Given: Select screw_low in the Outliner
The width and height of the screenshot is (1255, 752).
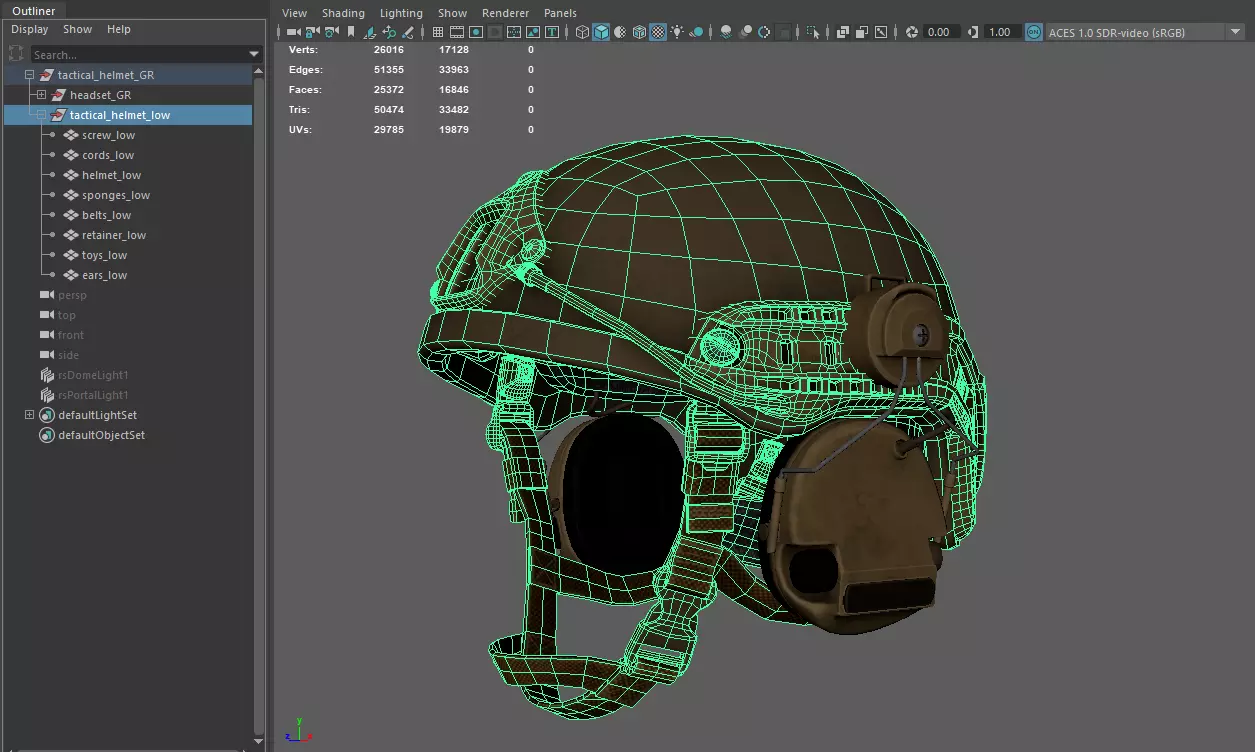Looking at the screenshot, I should [108, 135].
